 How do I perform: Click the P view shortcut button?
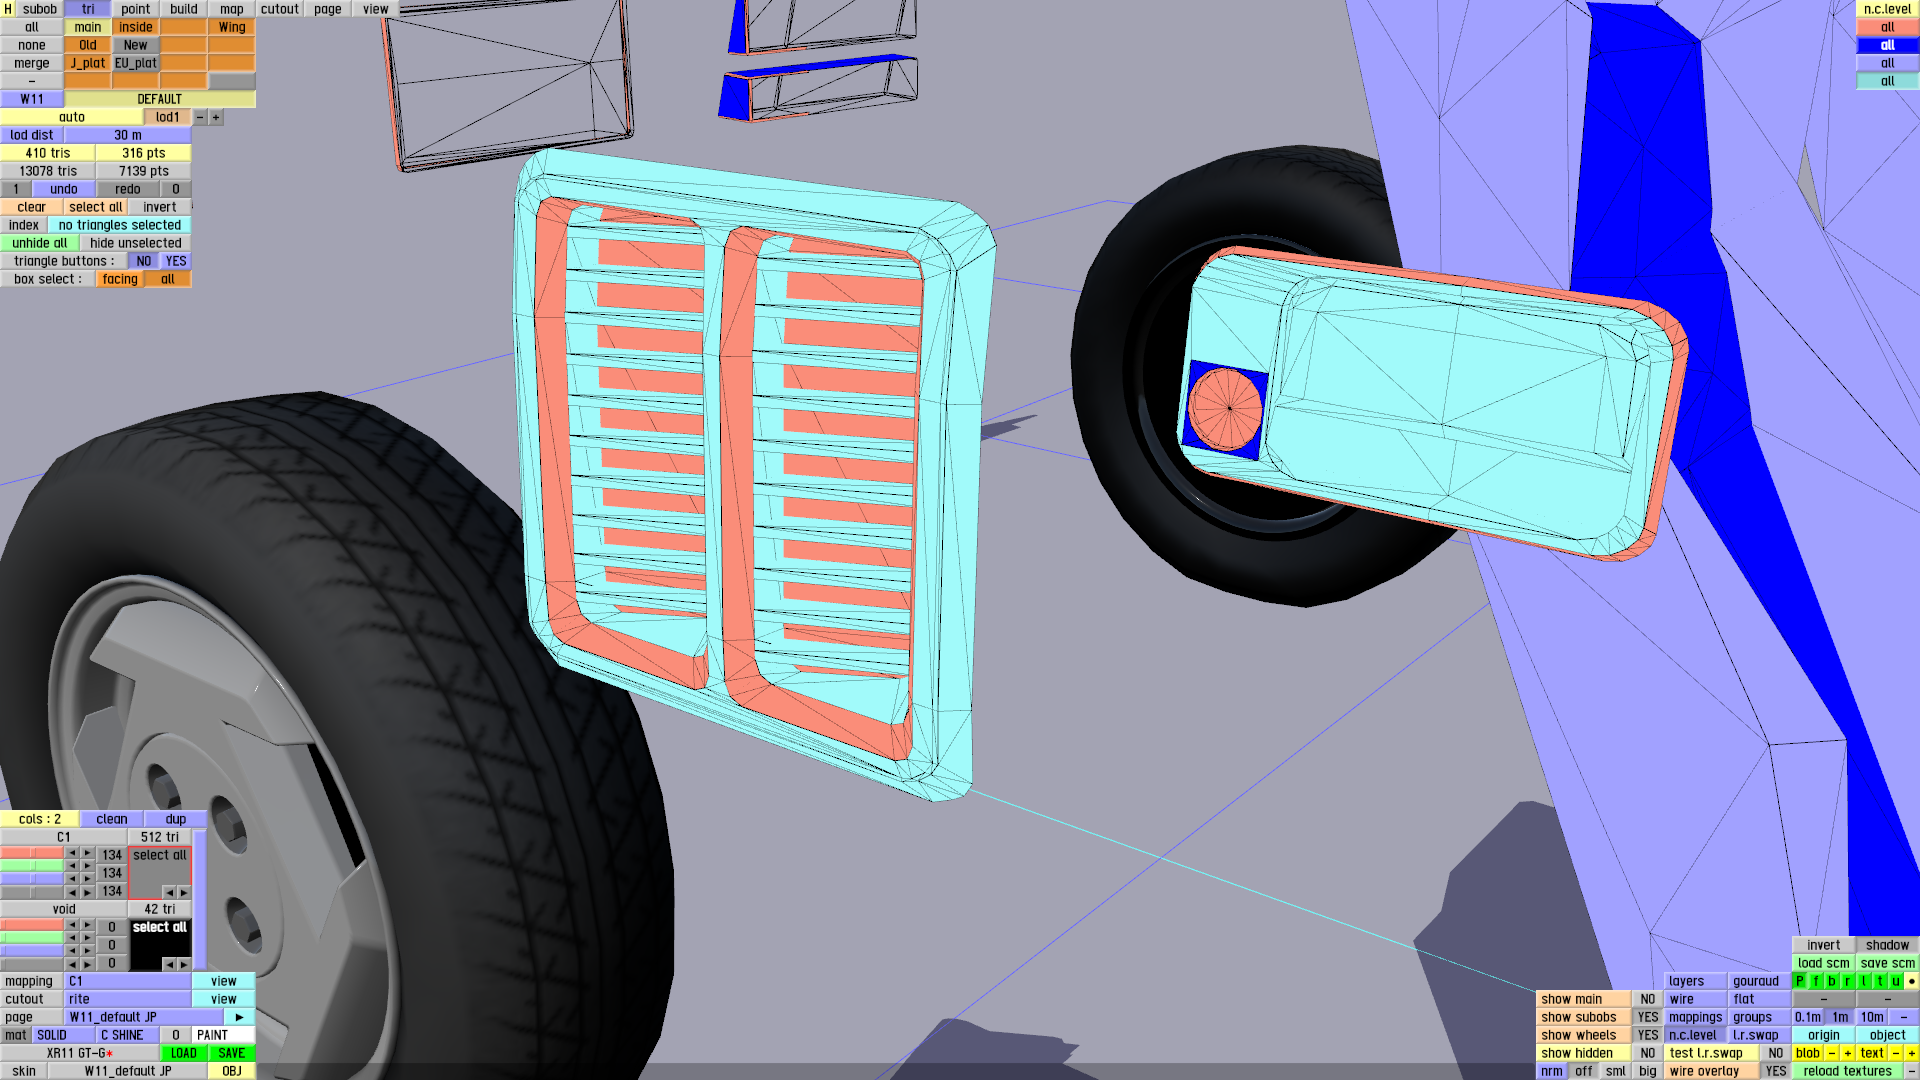pyautogui.click(x=1800, y=981)
